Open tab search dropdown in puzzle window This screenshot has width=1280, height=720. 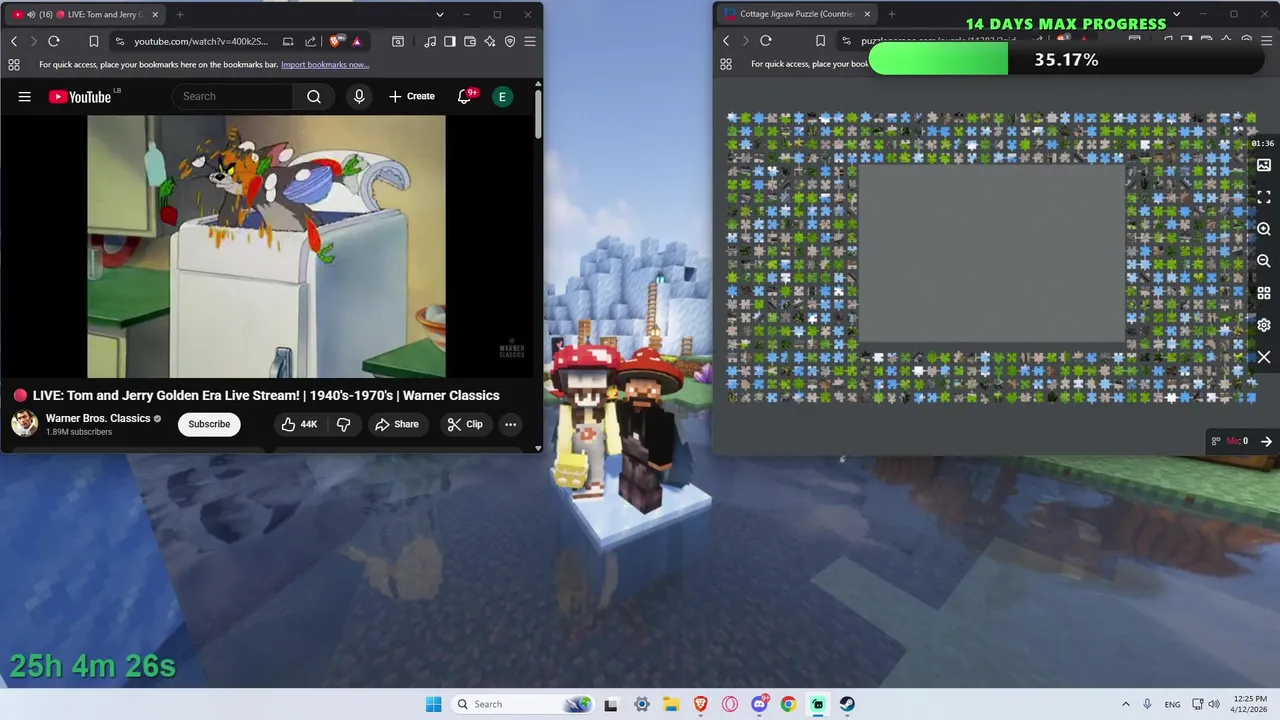point(1176,15)
